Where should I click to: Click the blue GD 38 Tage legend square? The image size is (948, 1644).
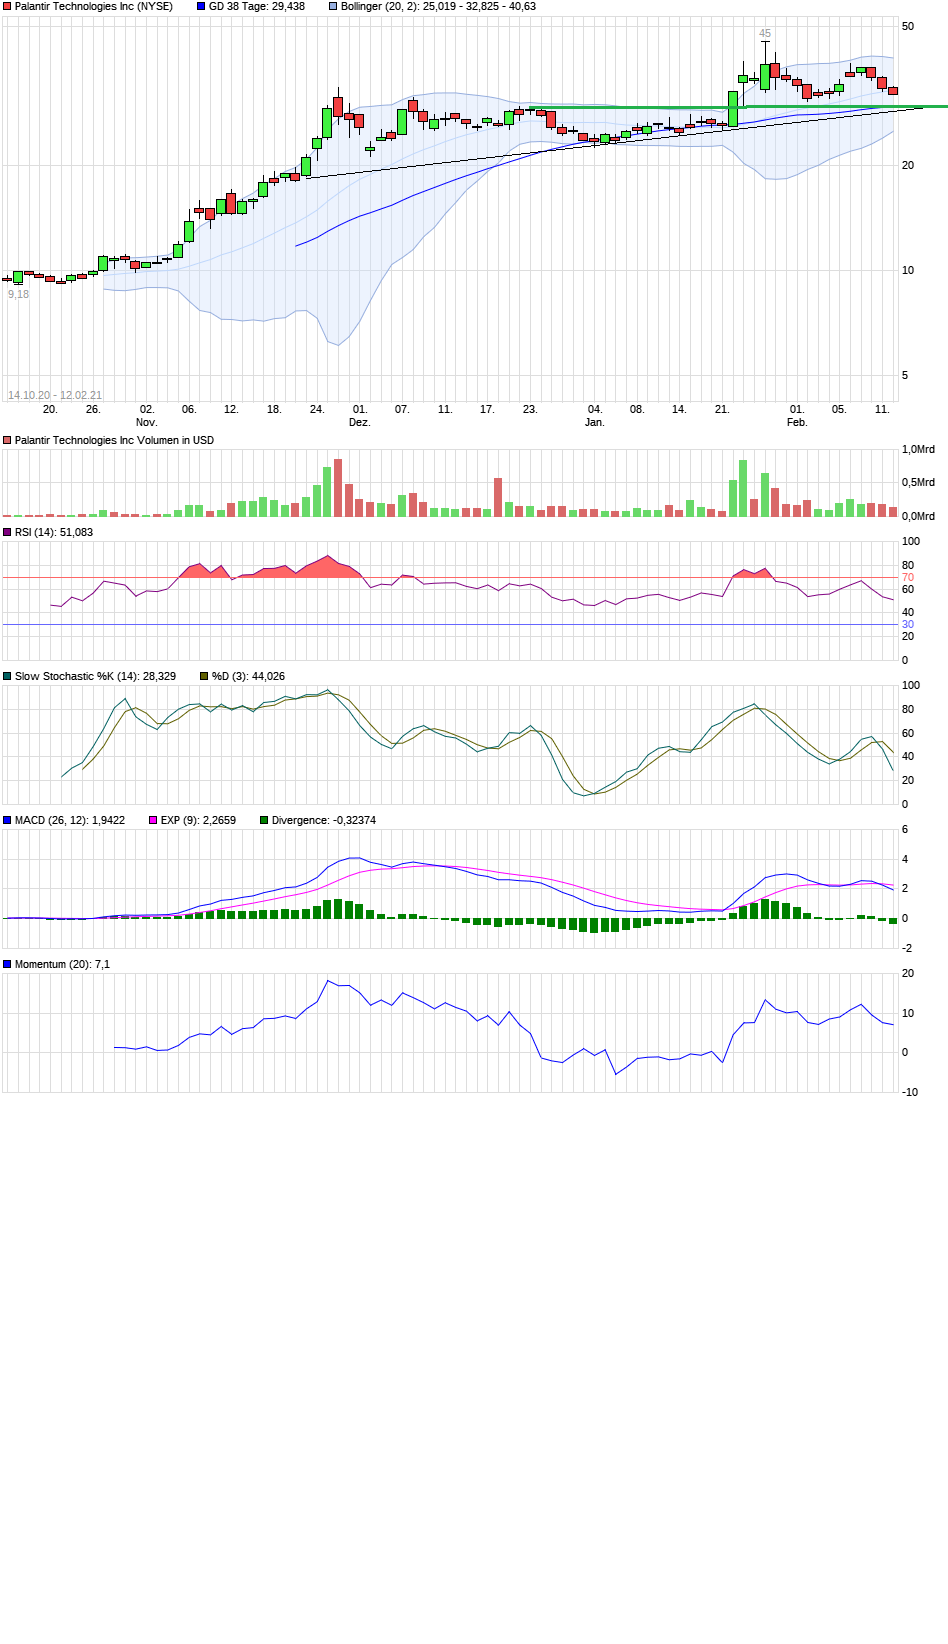point(201,7)
